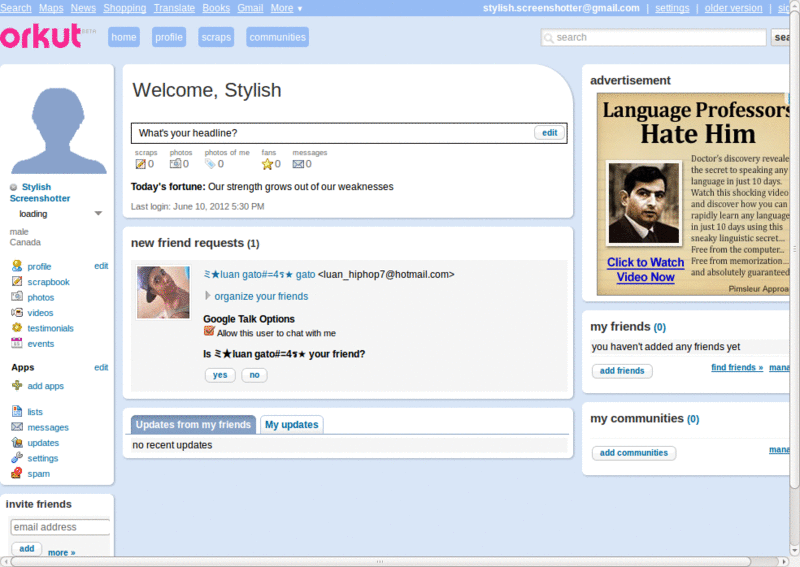Open Gmail link in top bar
This screenshot has width=800, height=567.
250,8
